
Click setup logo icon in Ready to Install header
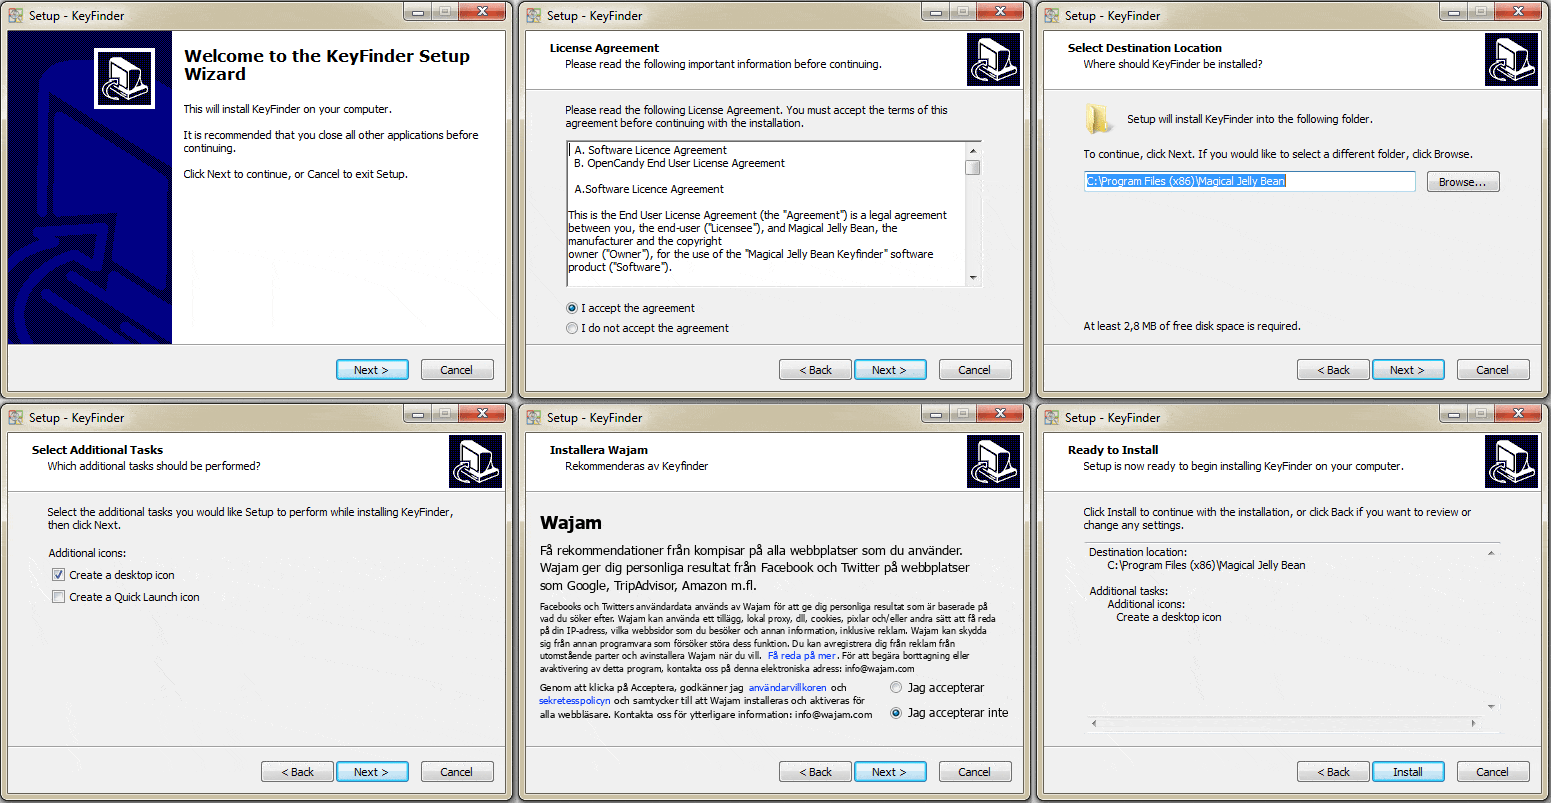[1511, 461]
